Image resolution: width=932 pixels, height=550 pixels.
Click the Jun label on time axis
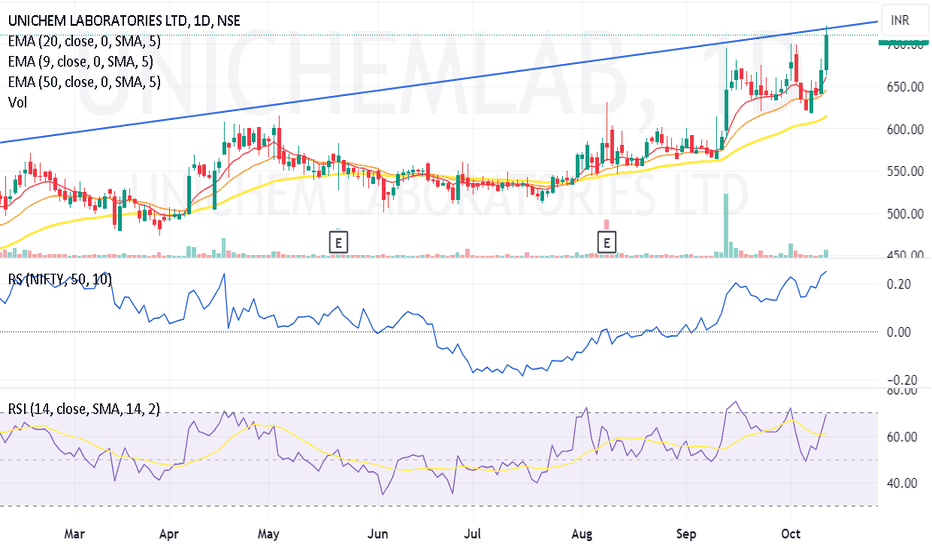point(377,534)
